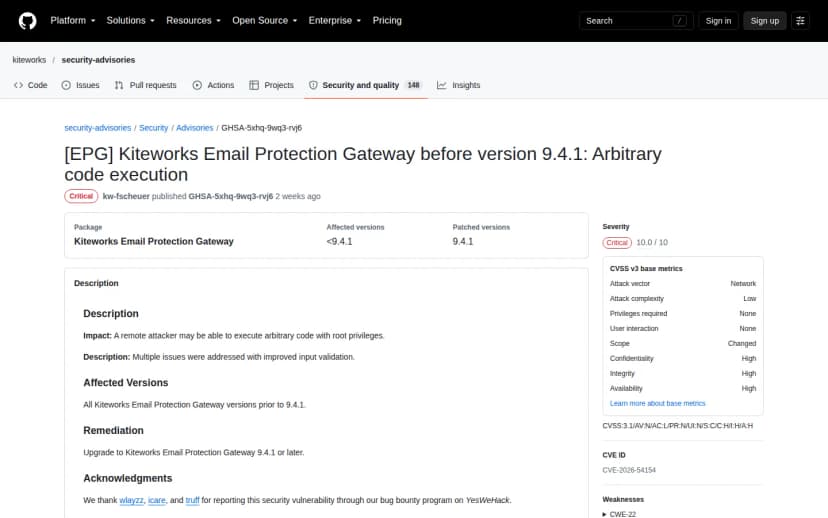Click the Advisories breadcrumb link

(x=195, y=128)
